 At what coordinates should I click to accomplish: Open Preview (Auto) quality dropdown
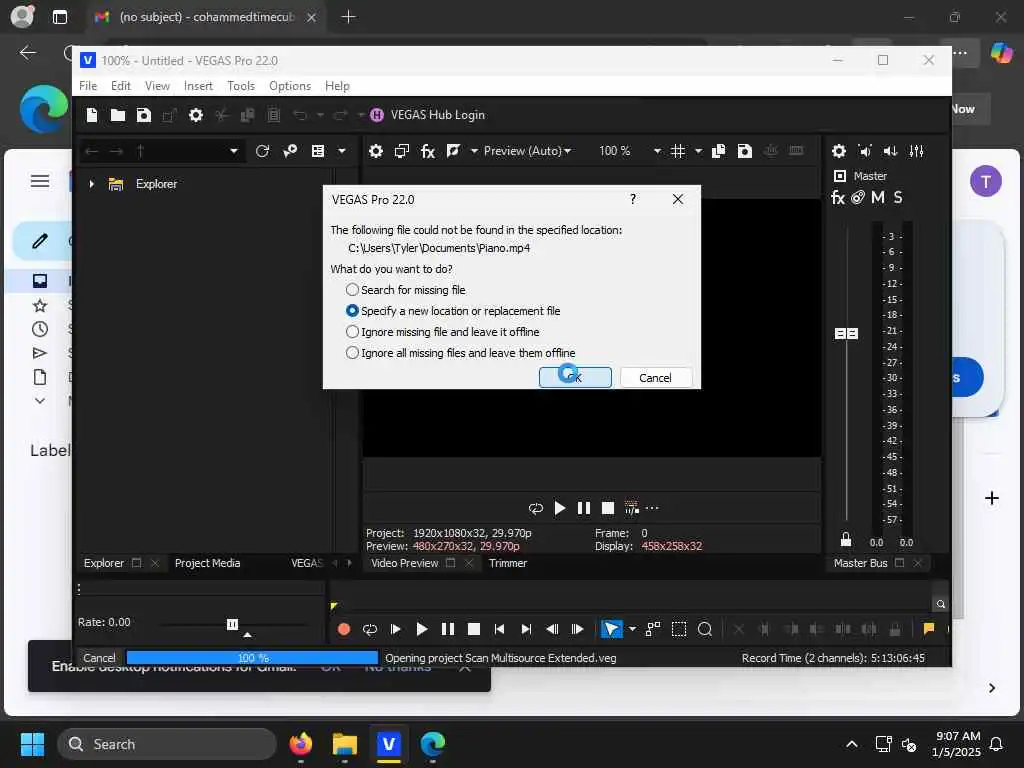tap(528, 151)
